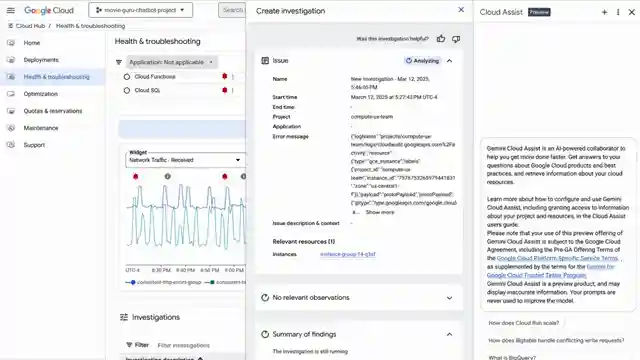Click the Health & troubleshooting breadcrumb text

point(91,26)
